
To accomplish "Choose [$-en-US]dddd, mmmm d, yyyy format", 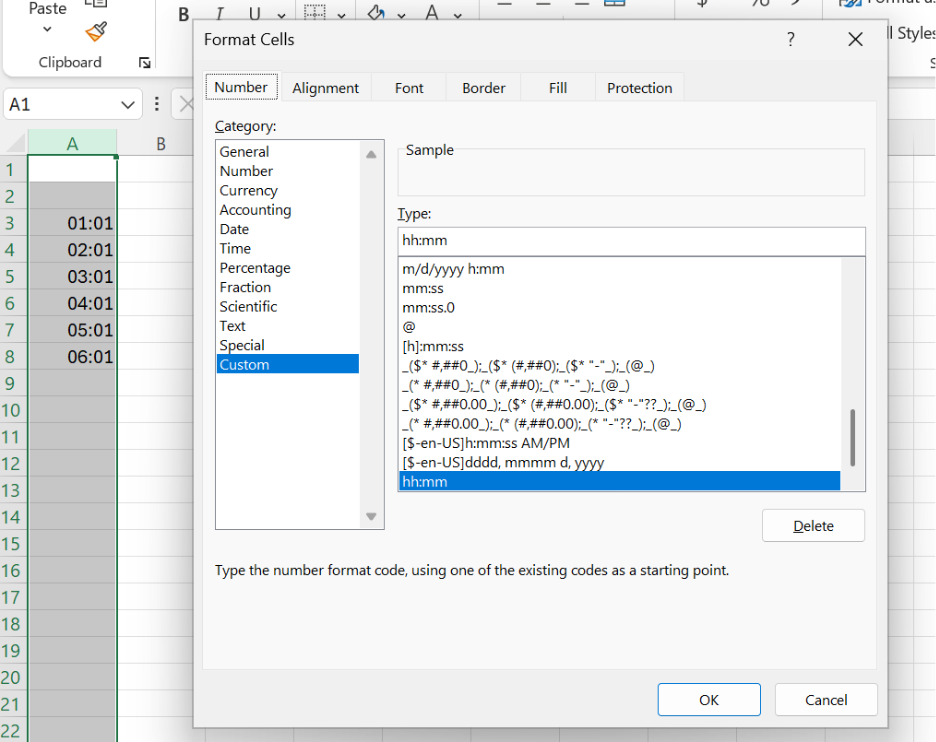I will tap(620, 463).
